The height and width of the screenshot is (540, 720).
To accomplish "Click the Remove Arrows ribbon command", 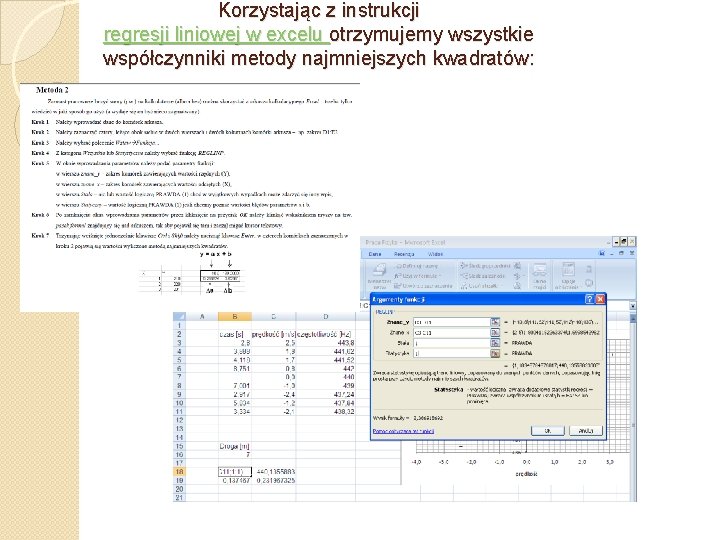I will click(x=479, y=286).
